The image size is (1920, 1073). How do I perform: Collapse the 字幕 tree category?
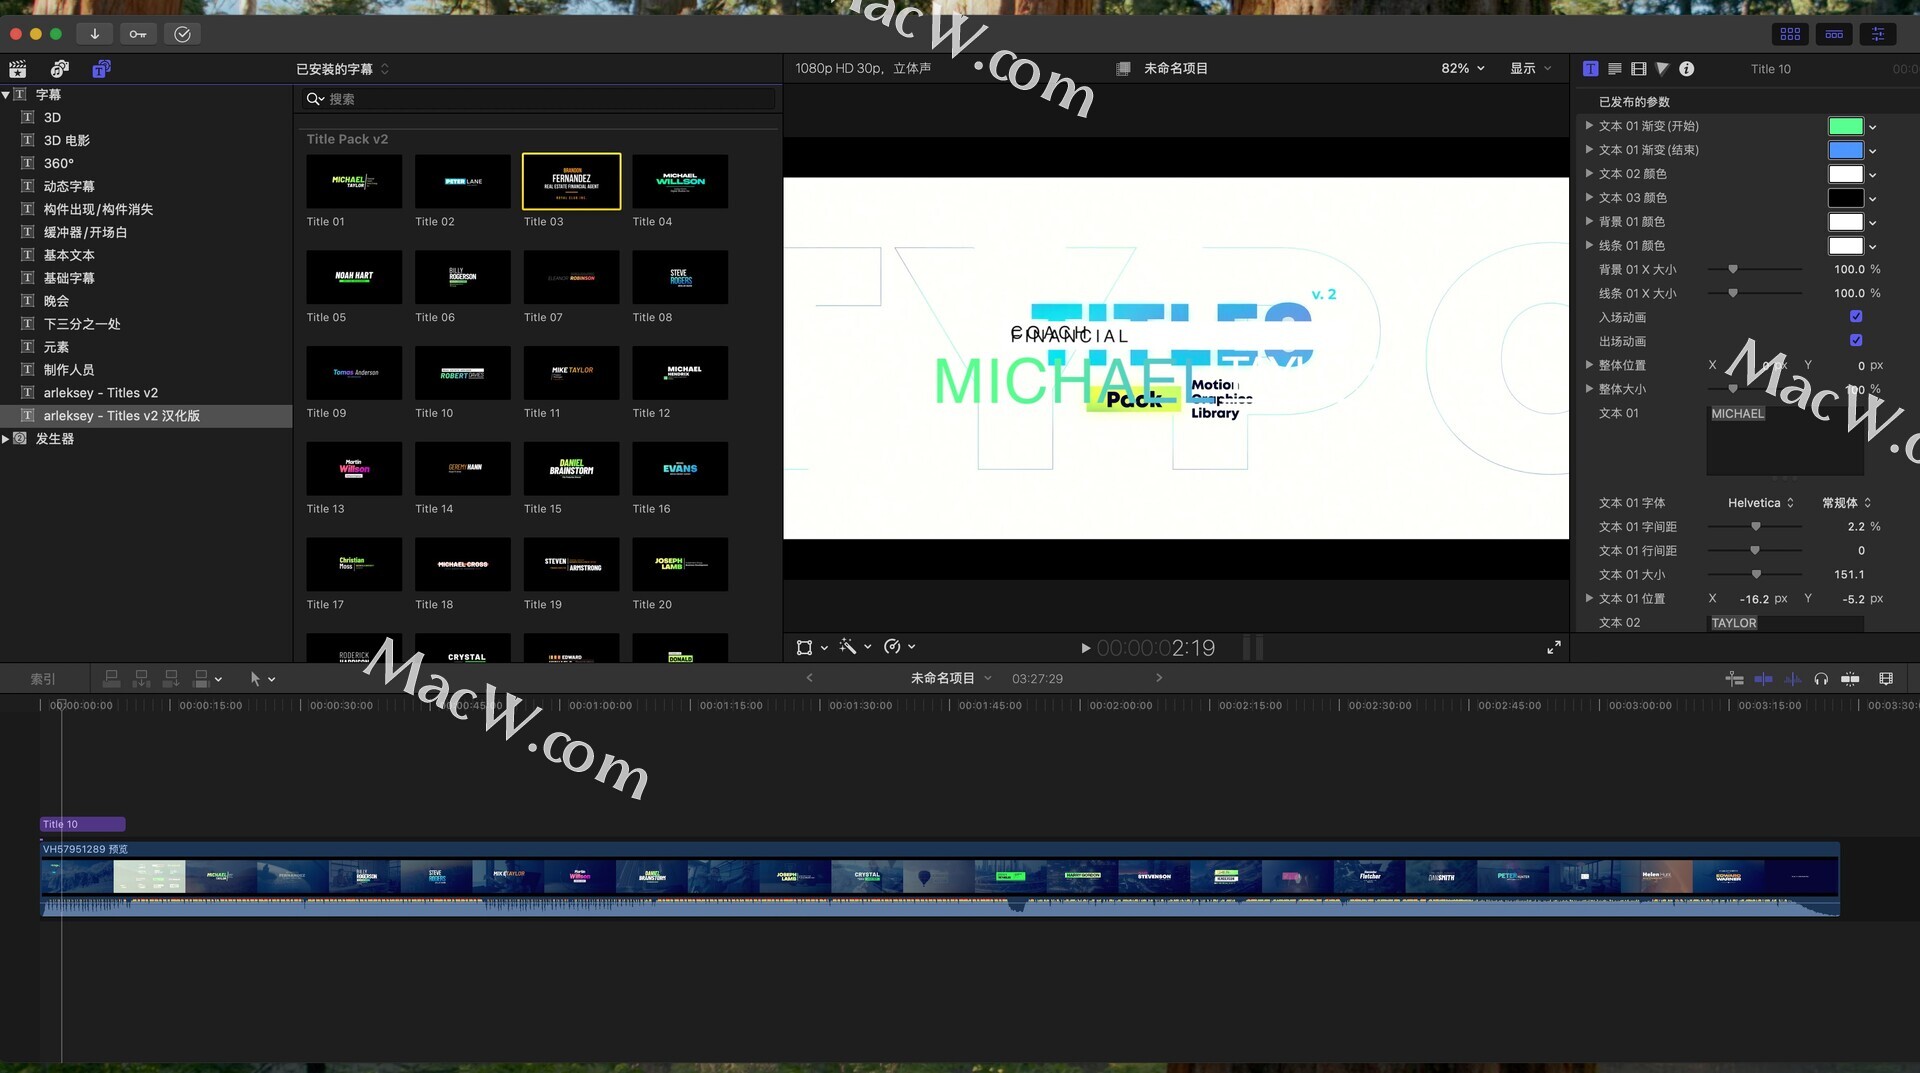pos(6,95)
